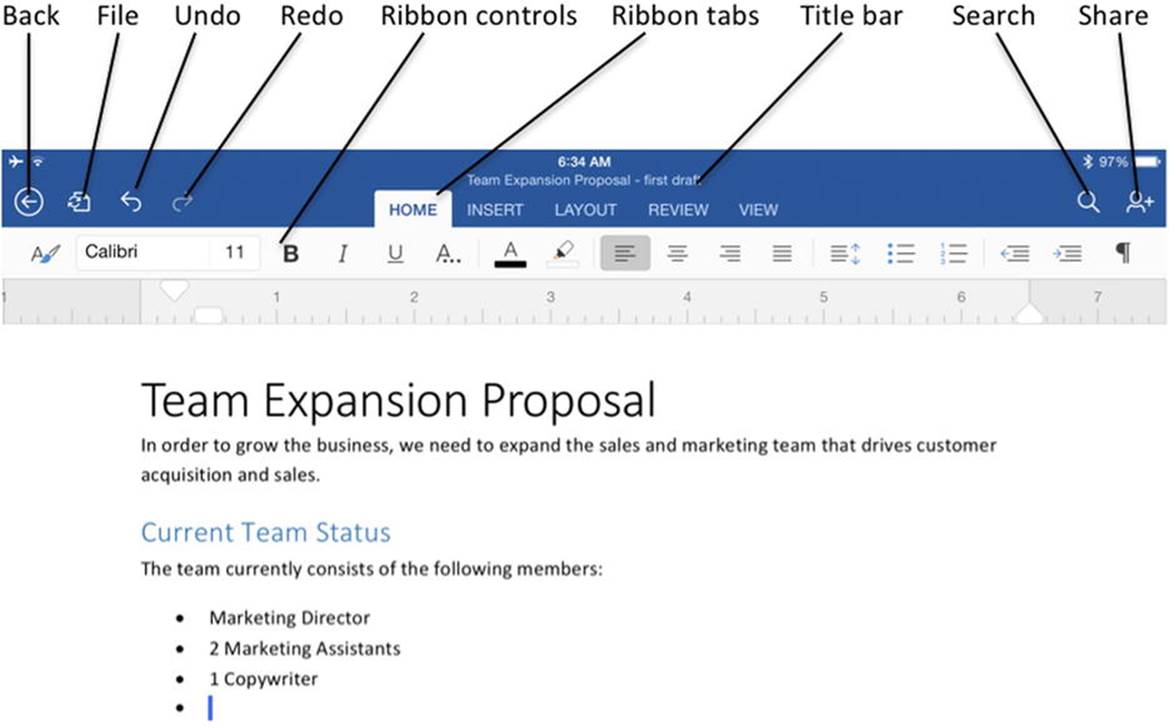This screenshot has width=1169, height=728.
Task: Toggle Bold formatting
Action: click(x=291, y=254)
